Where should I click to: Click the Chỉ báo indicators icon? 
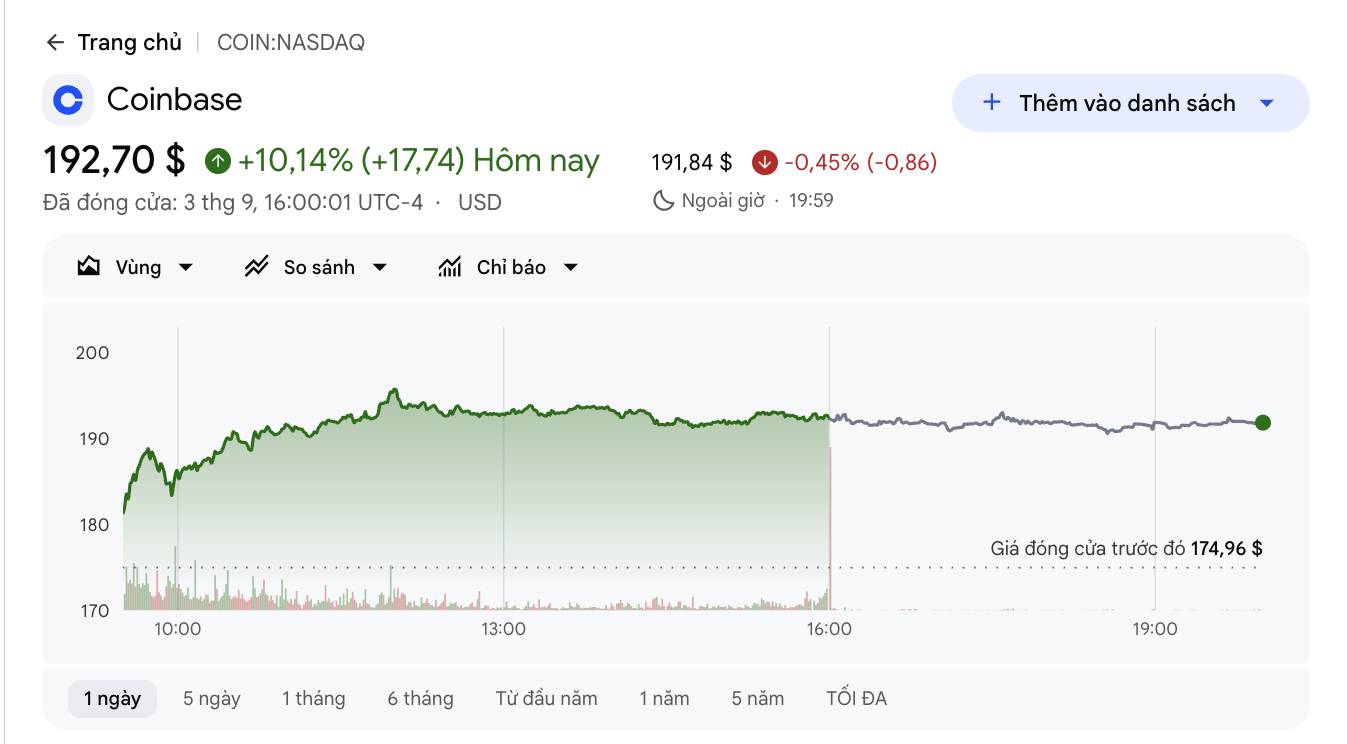450,267
